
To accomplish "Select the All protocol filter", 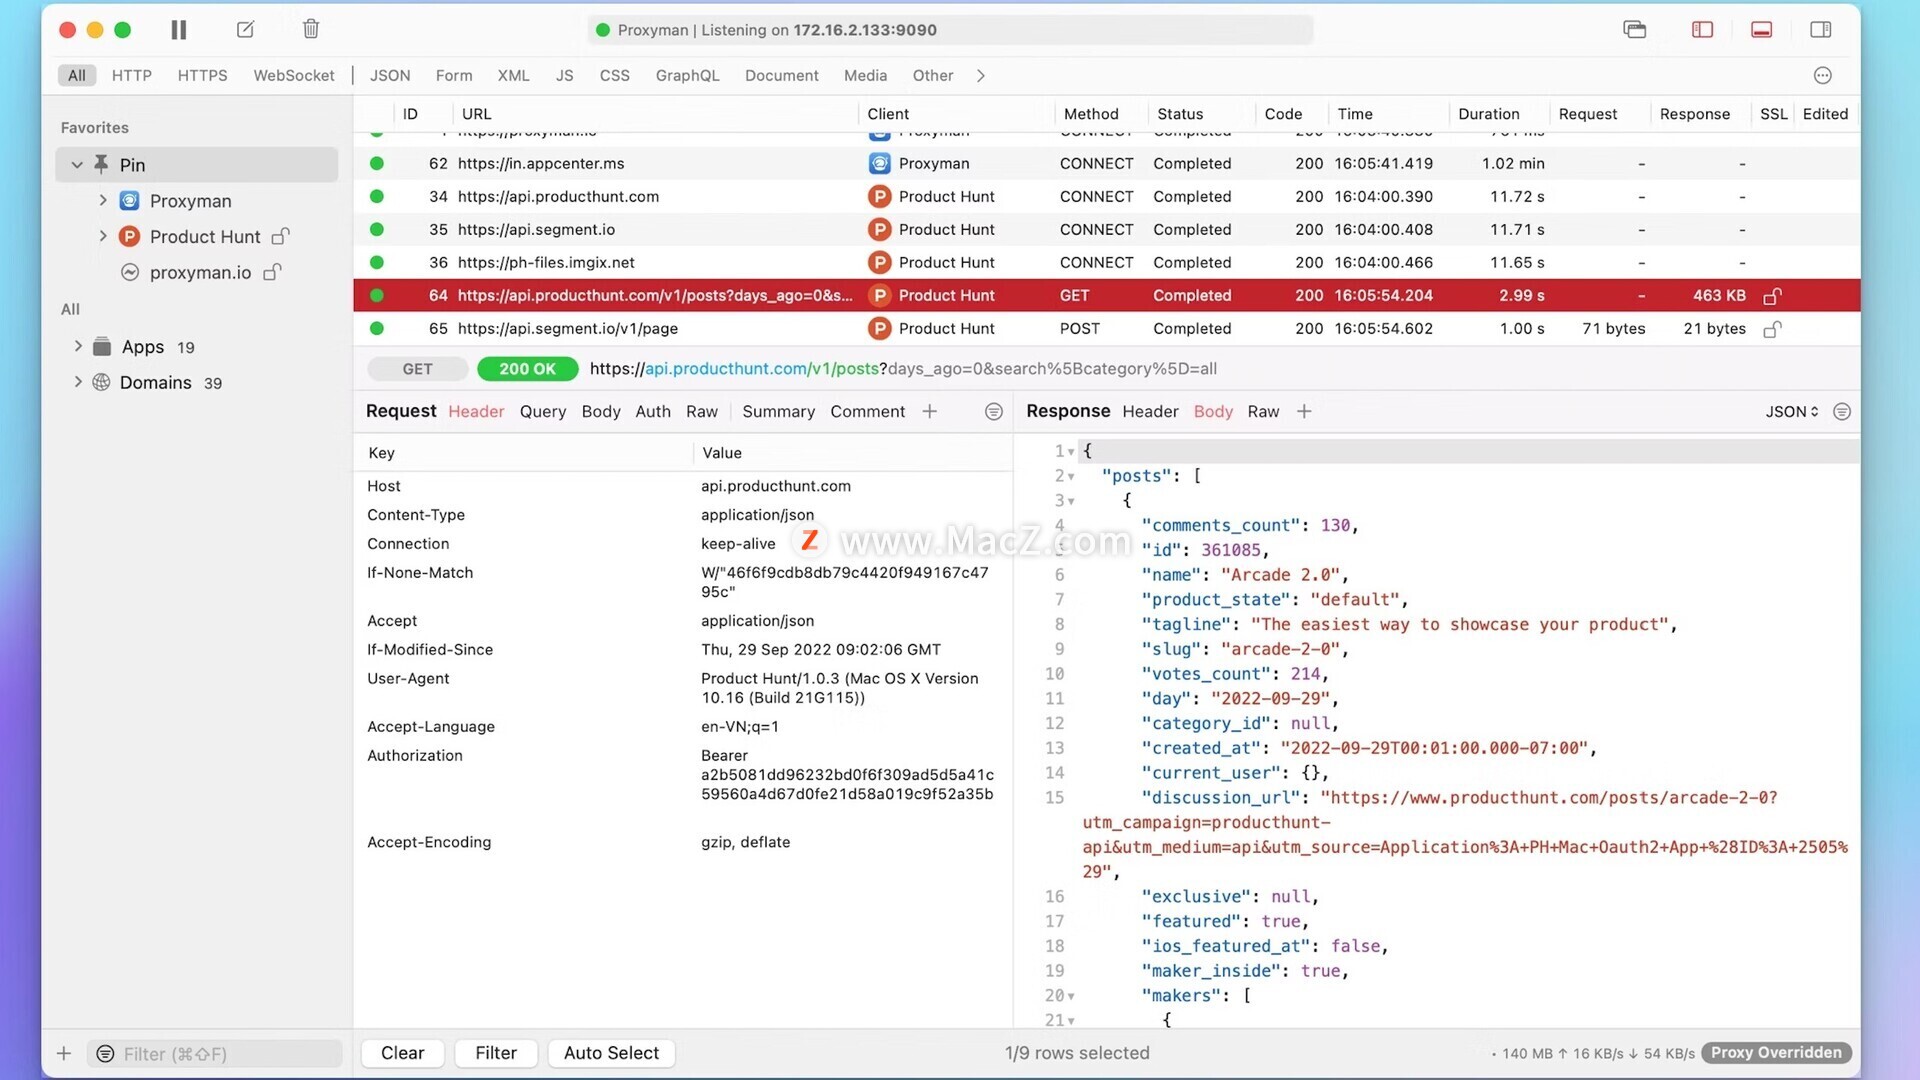I will click(x=77, y=76).
